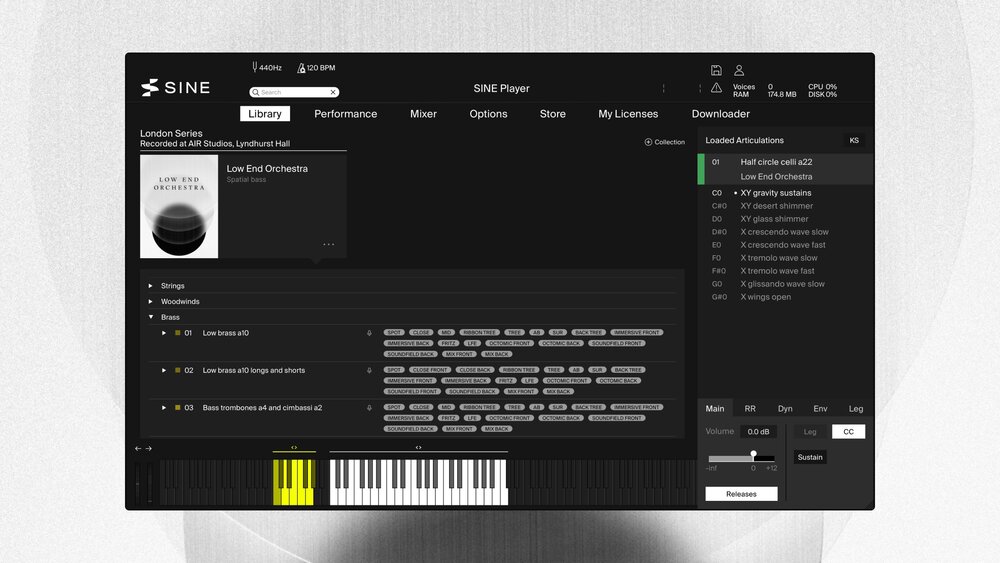The image size is (1000, 563).
Task: Toggle the SPOT mic for Low brass a10
Action: pyautogui.click(x=394, y=332)
